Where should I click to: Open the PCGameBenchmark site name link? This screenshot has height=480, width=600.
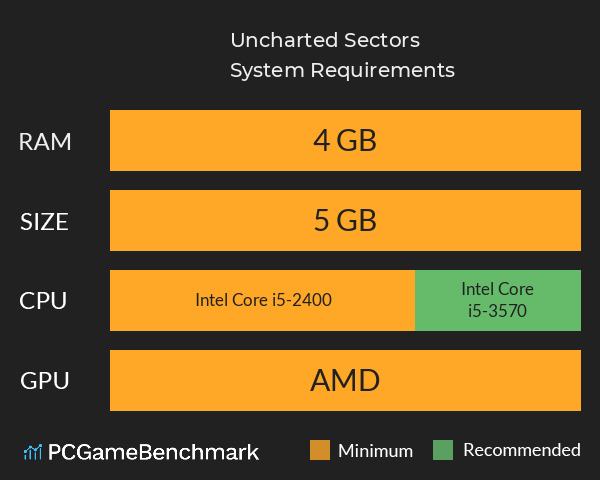point(154,452)
